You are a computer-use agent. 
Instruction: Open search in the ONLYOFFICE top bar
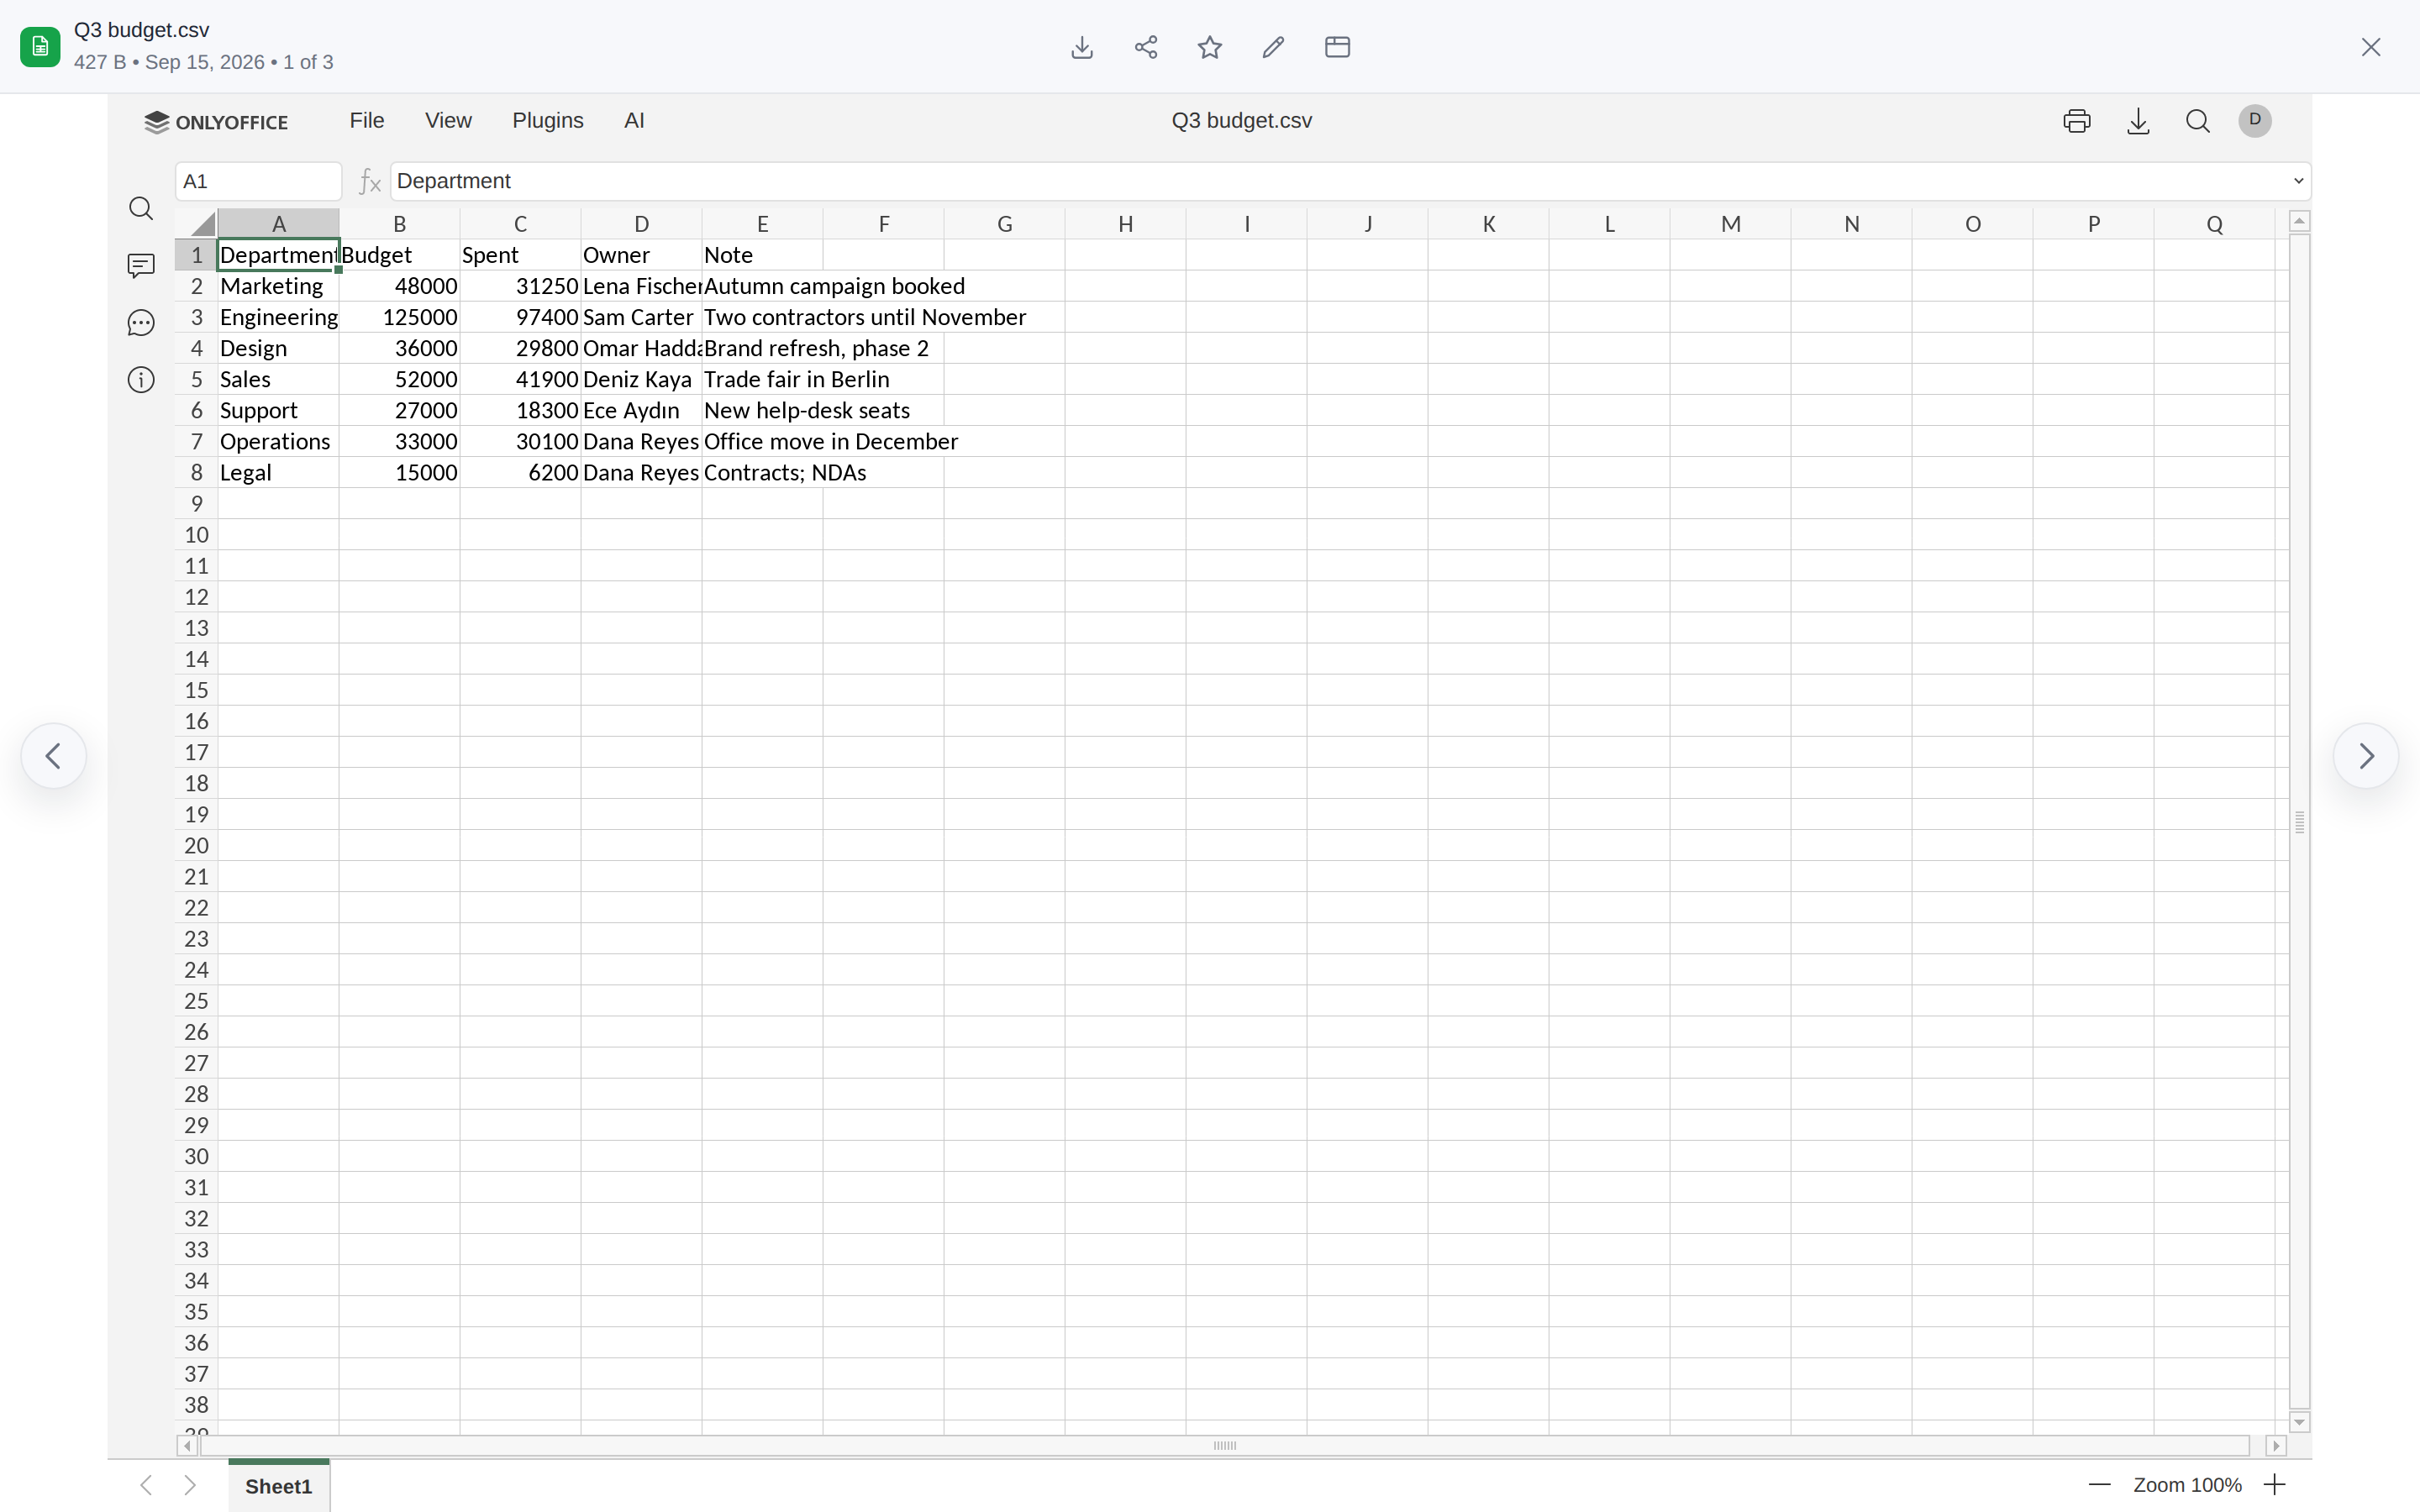pyautogui.click(x=2198, y=121)
